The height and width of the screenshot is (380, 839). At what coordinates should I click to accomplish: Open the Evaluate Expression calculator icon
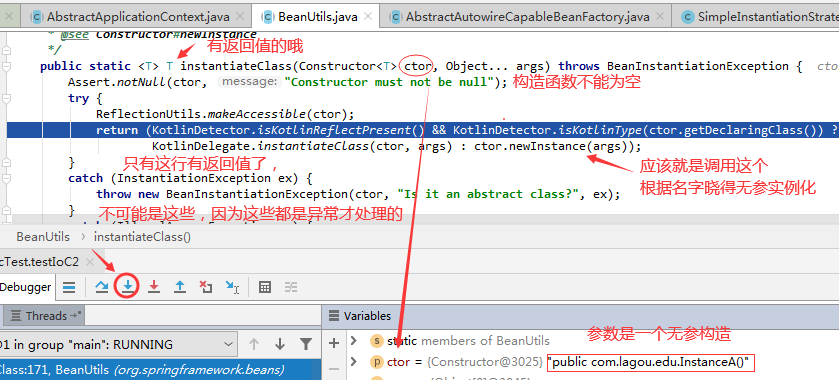pos(264,287)
